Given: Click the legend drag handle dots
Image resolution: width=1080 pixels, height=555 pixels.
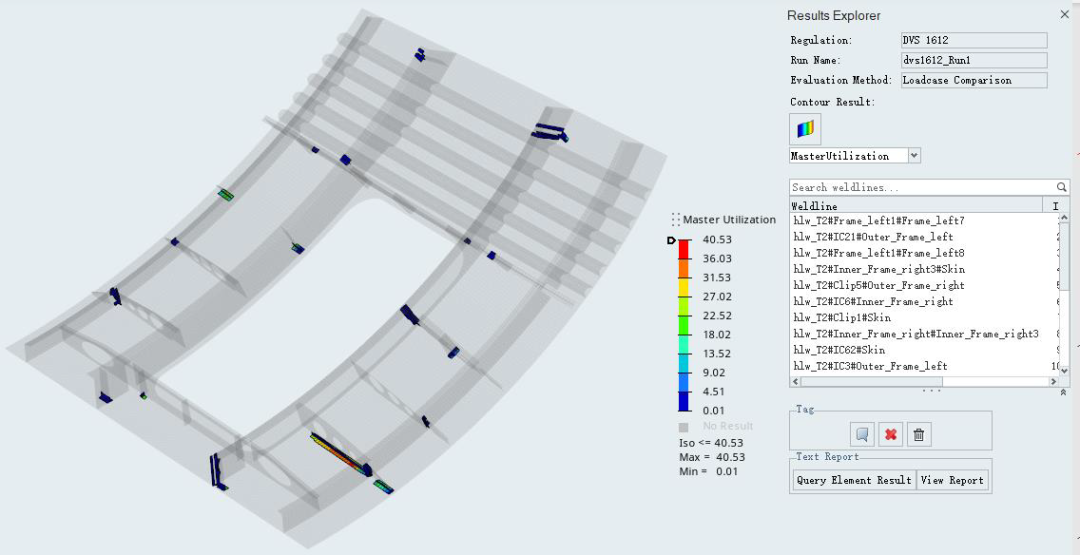Looking at the screenshot, I should pyautogui.click(x=676, y=219).
